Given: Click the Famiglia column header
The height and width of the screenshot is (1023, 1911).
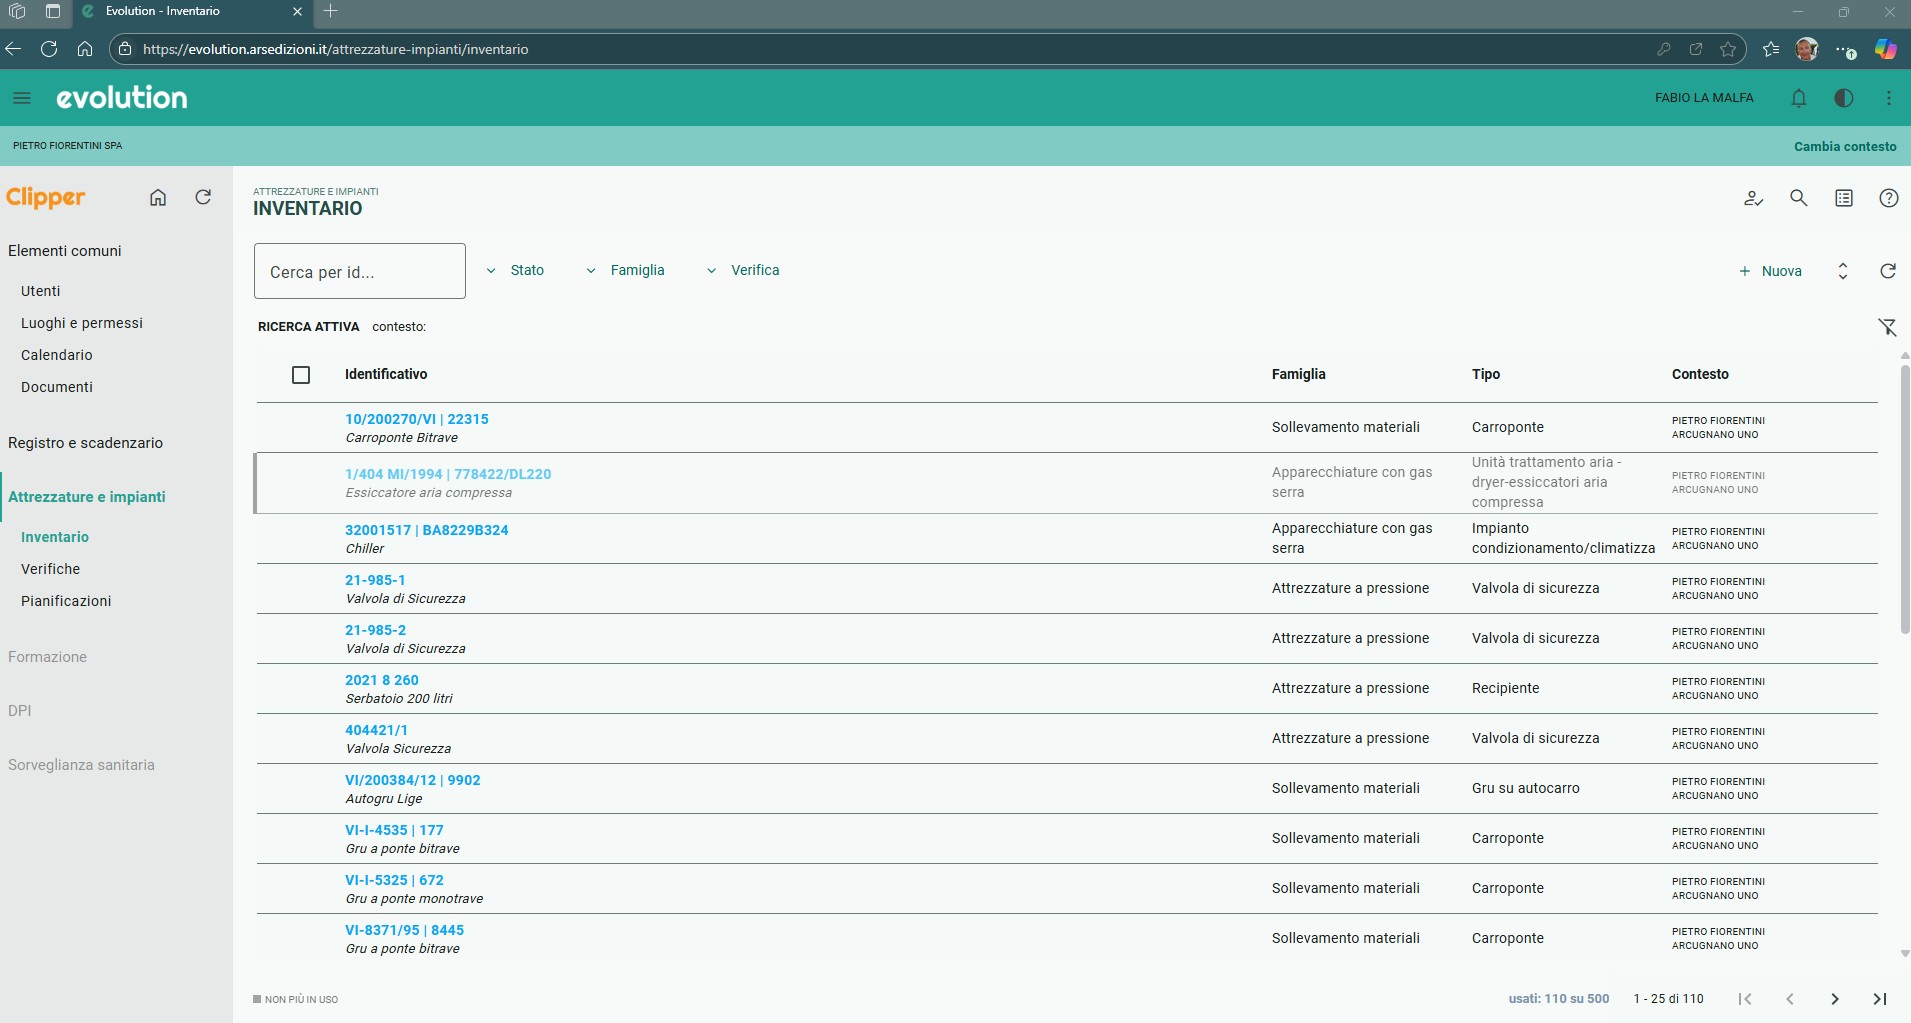Looking at the screenshot, I should pos(1299,374).
